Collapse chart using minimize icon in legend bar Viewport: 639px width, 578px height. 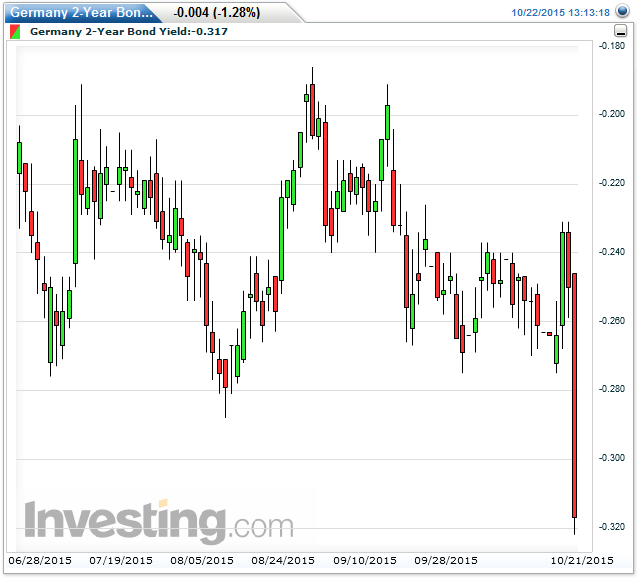pos(620,31)
